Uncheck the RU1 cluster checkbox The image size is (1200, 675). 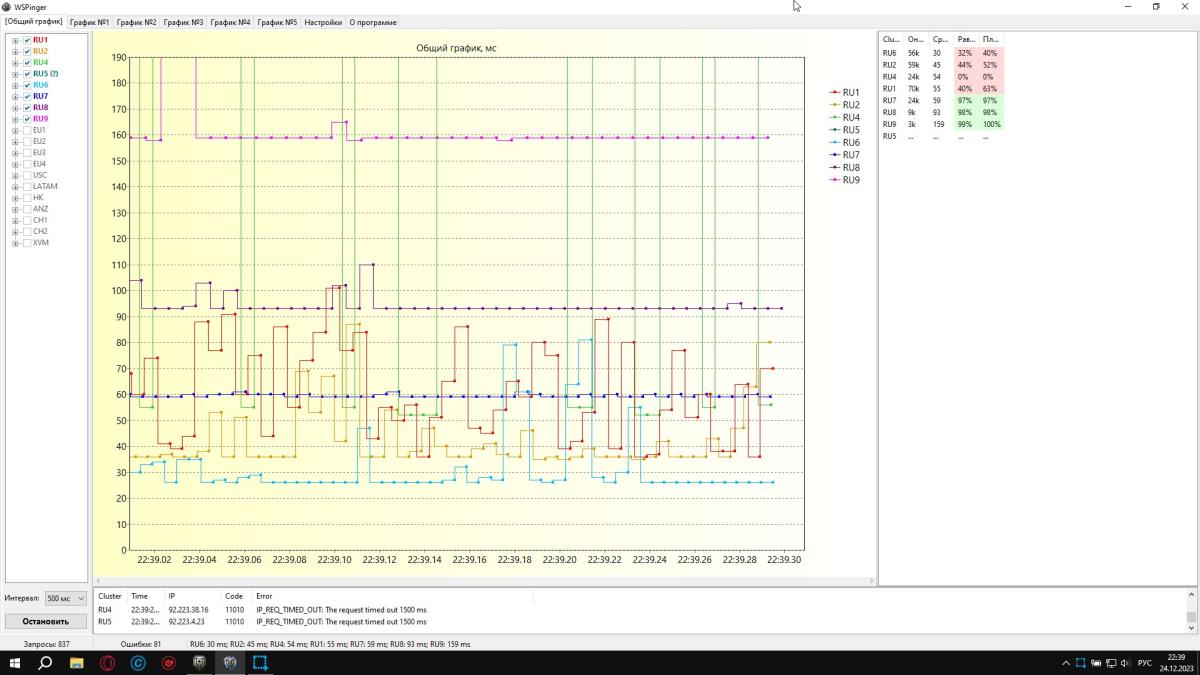[27, 40]
